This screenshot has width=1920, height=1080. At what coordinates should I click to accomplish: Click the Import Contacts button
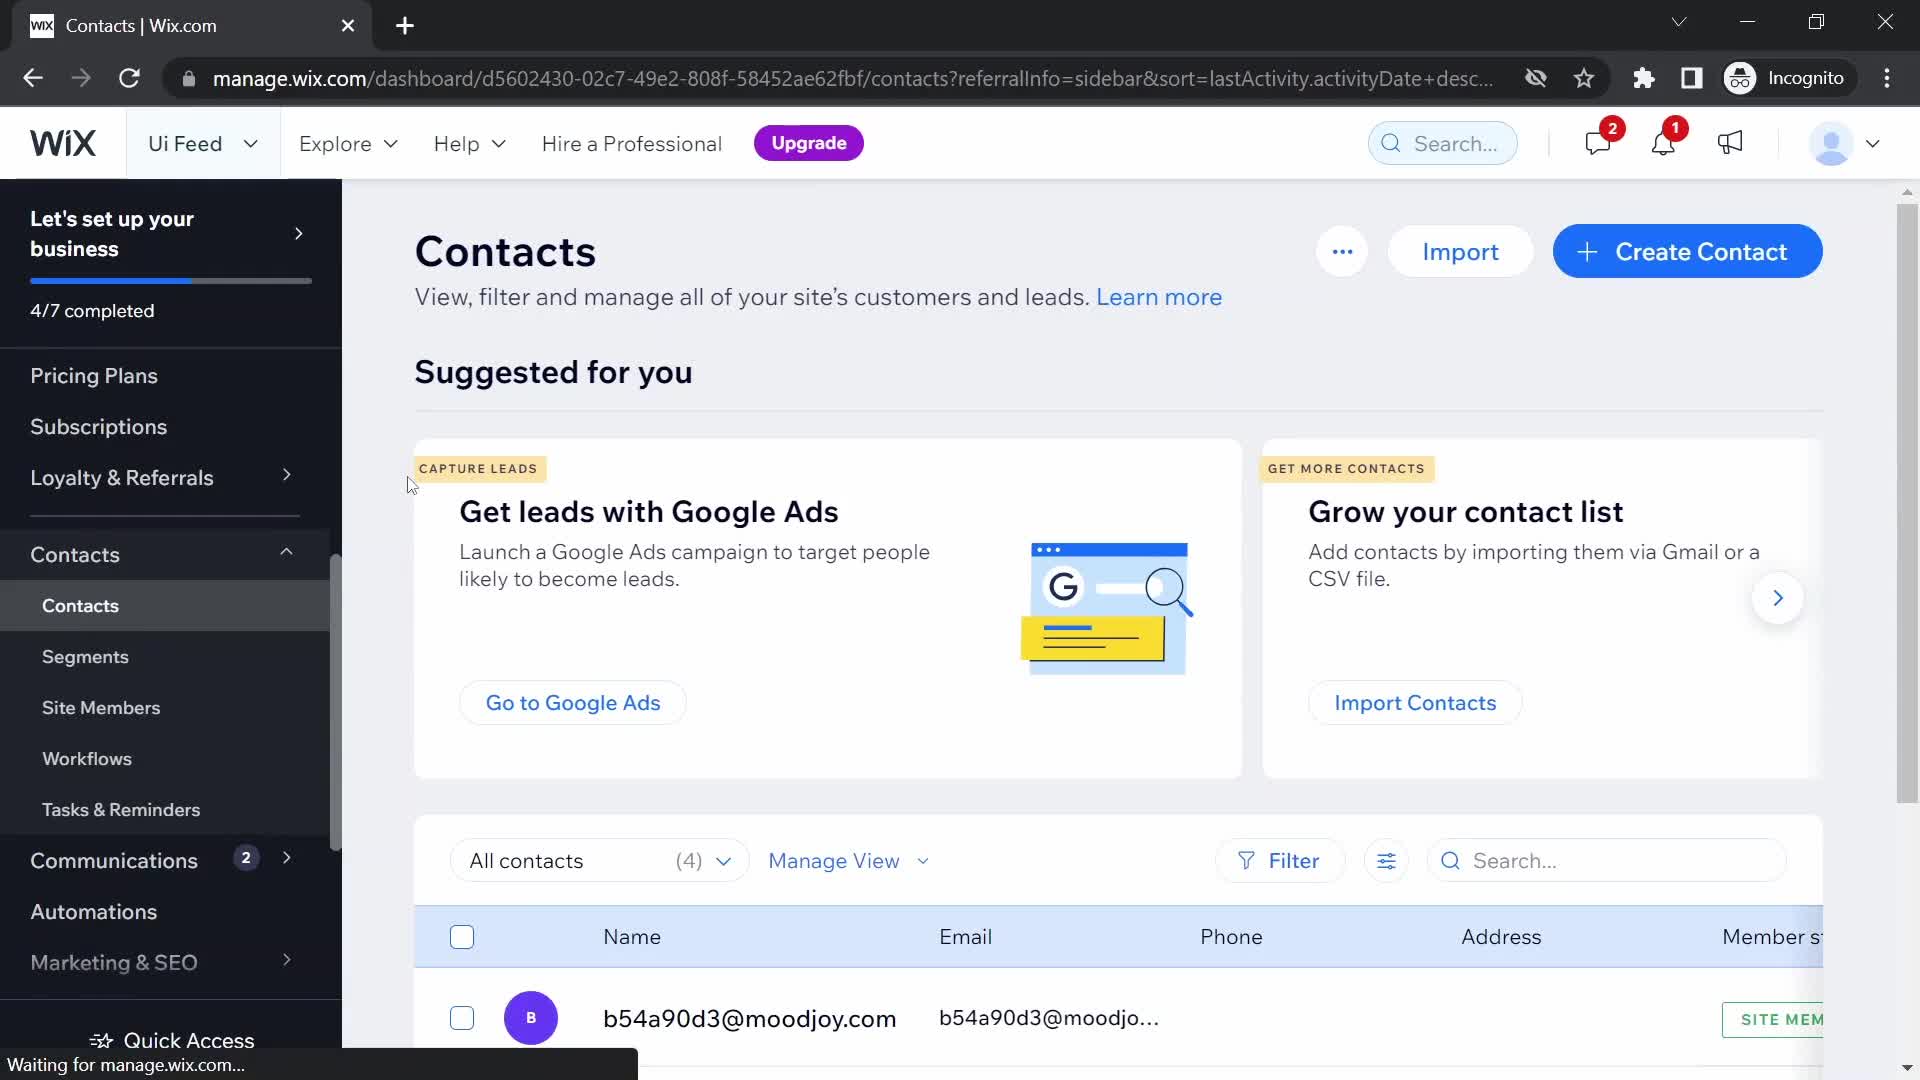point(1415,703)
